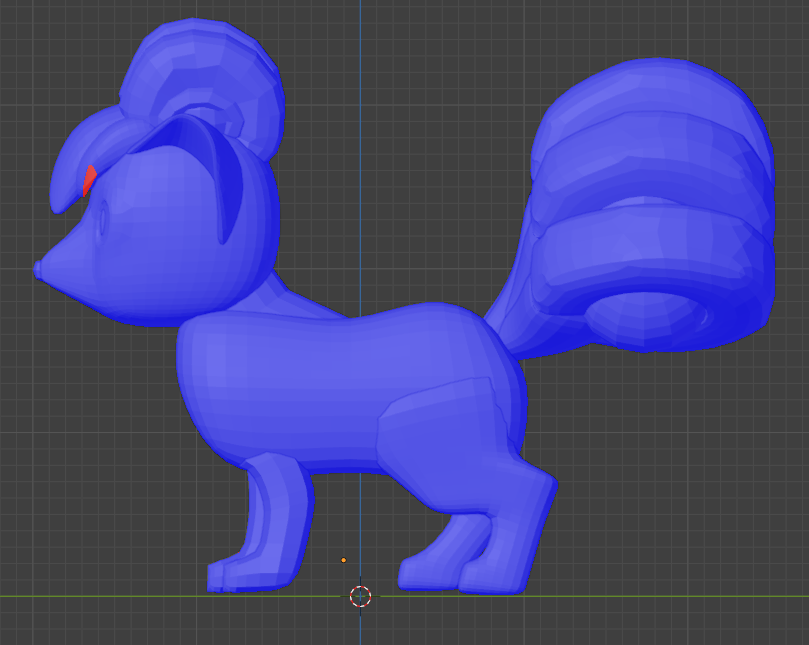Click the 3D cursor crosshair circle
Image resolution: width=809 pixels, height=645 pixels.
click(360, 596)
